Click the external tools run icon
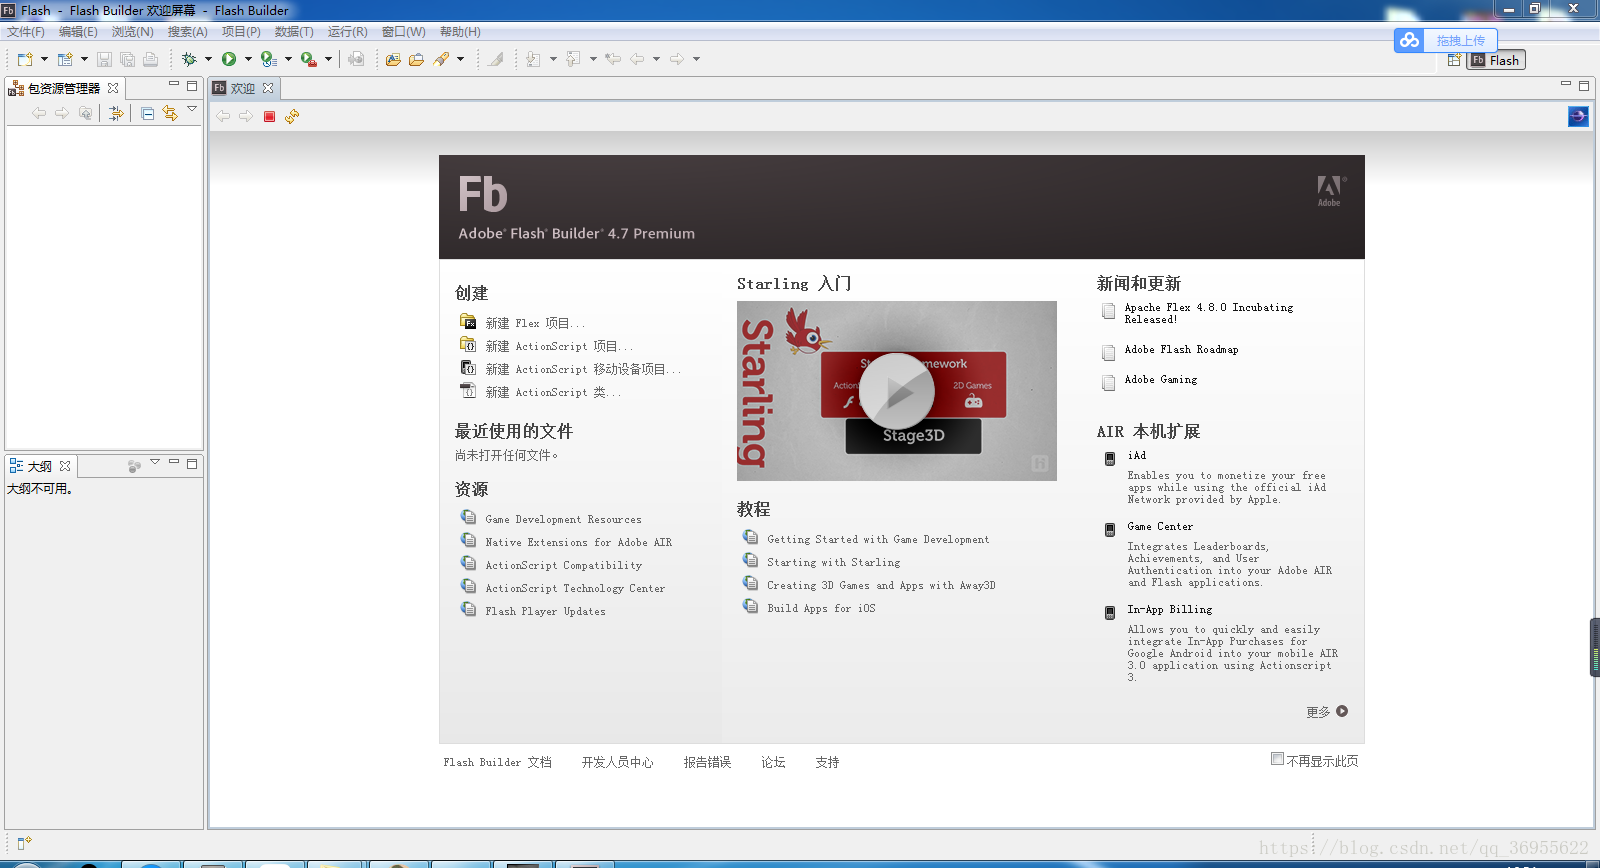Image resolution: width=1600 pixels, height=868 pixels. click(x=309, y=59)
